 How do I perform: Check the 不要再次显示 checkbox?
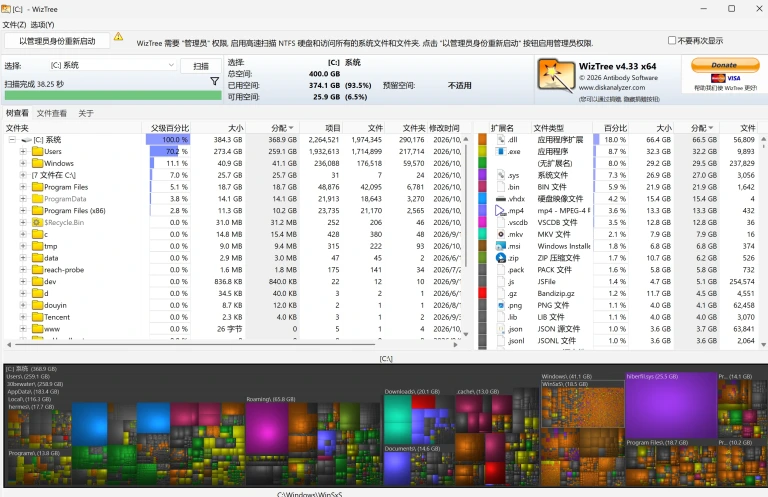(672, 40)
